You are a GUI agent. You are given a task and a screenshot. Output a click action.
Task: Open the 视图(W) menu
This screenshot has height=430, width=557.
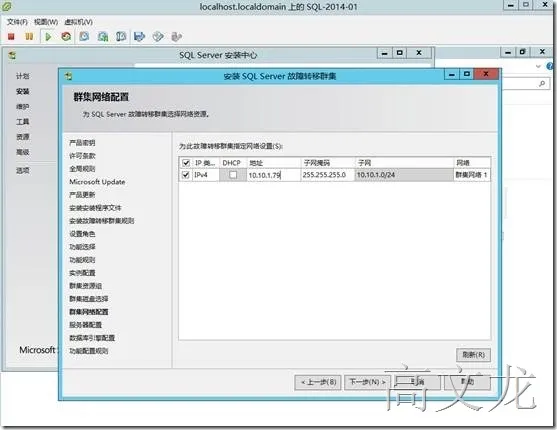(x=46, y=22)
